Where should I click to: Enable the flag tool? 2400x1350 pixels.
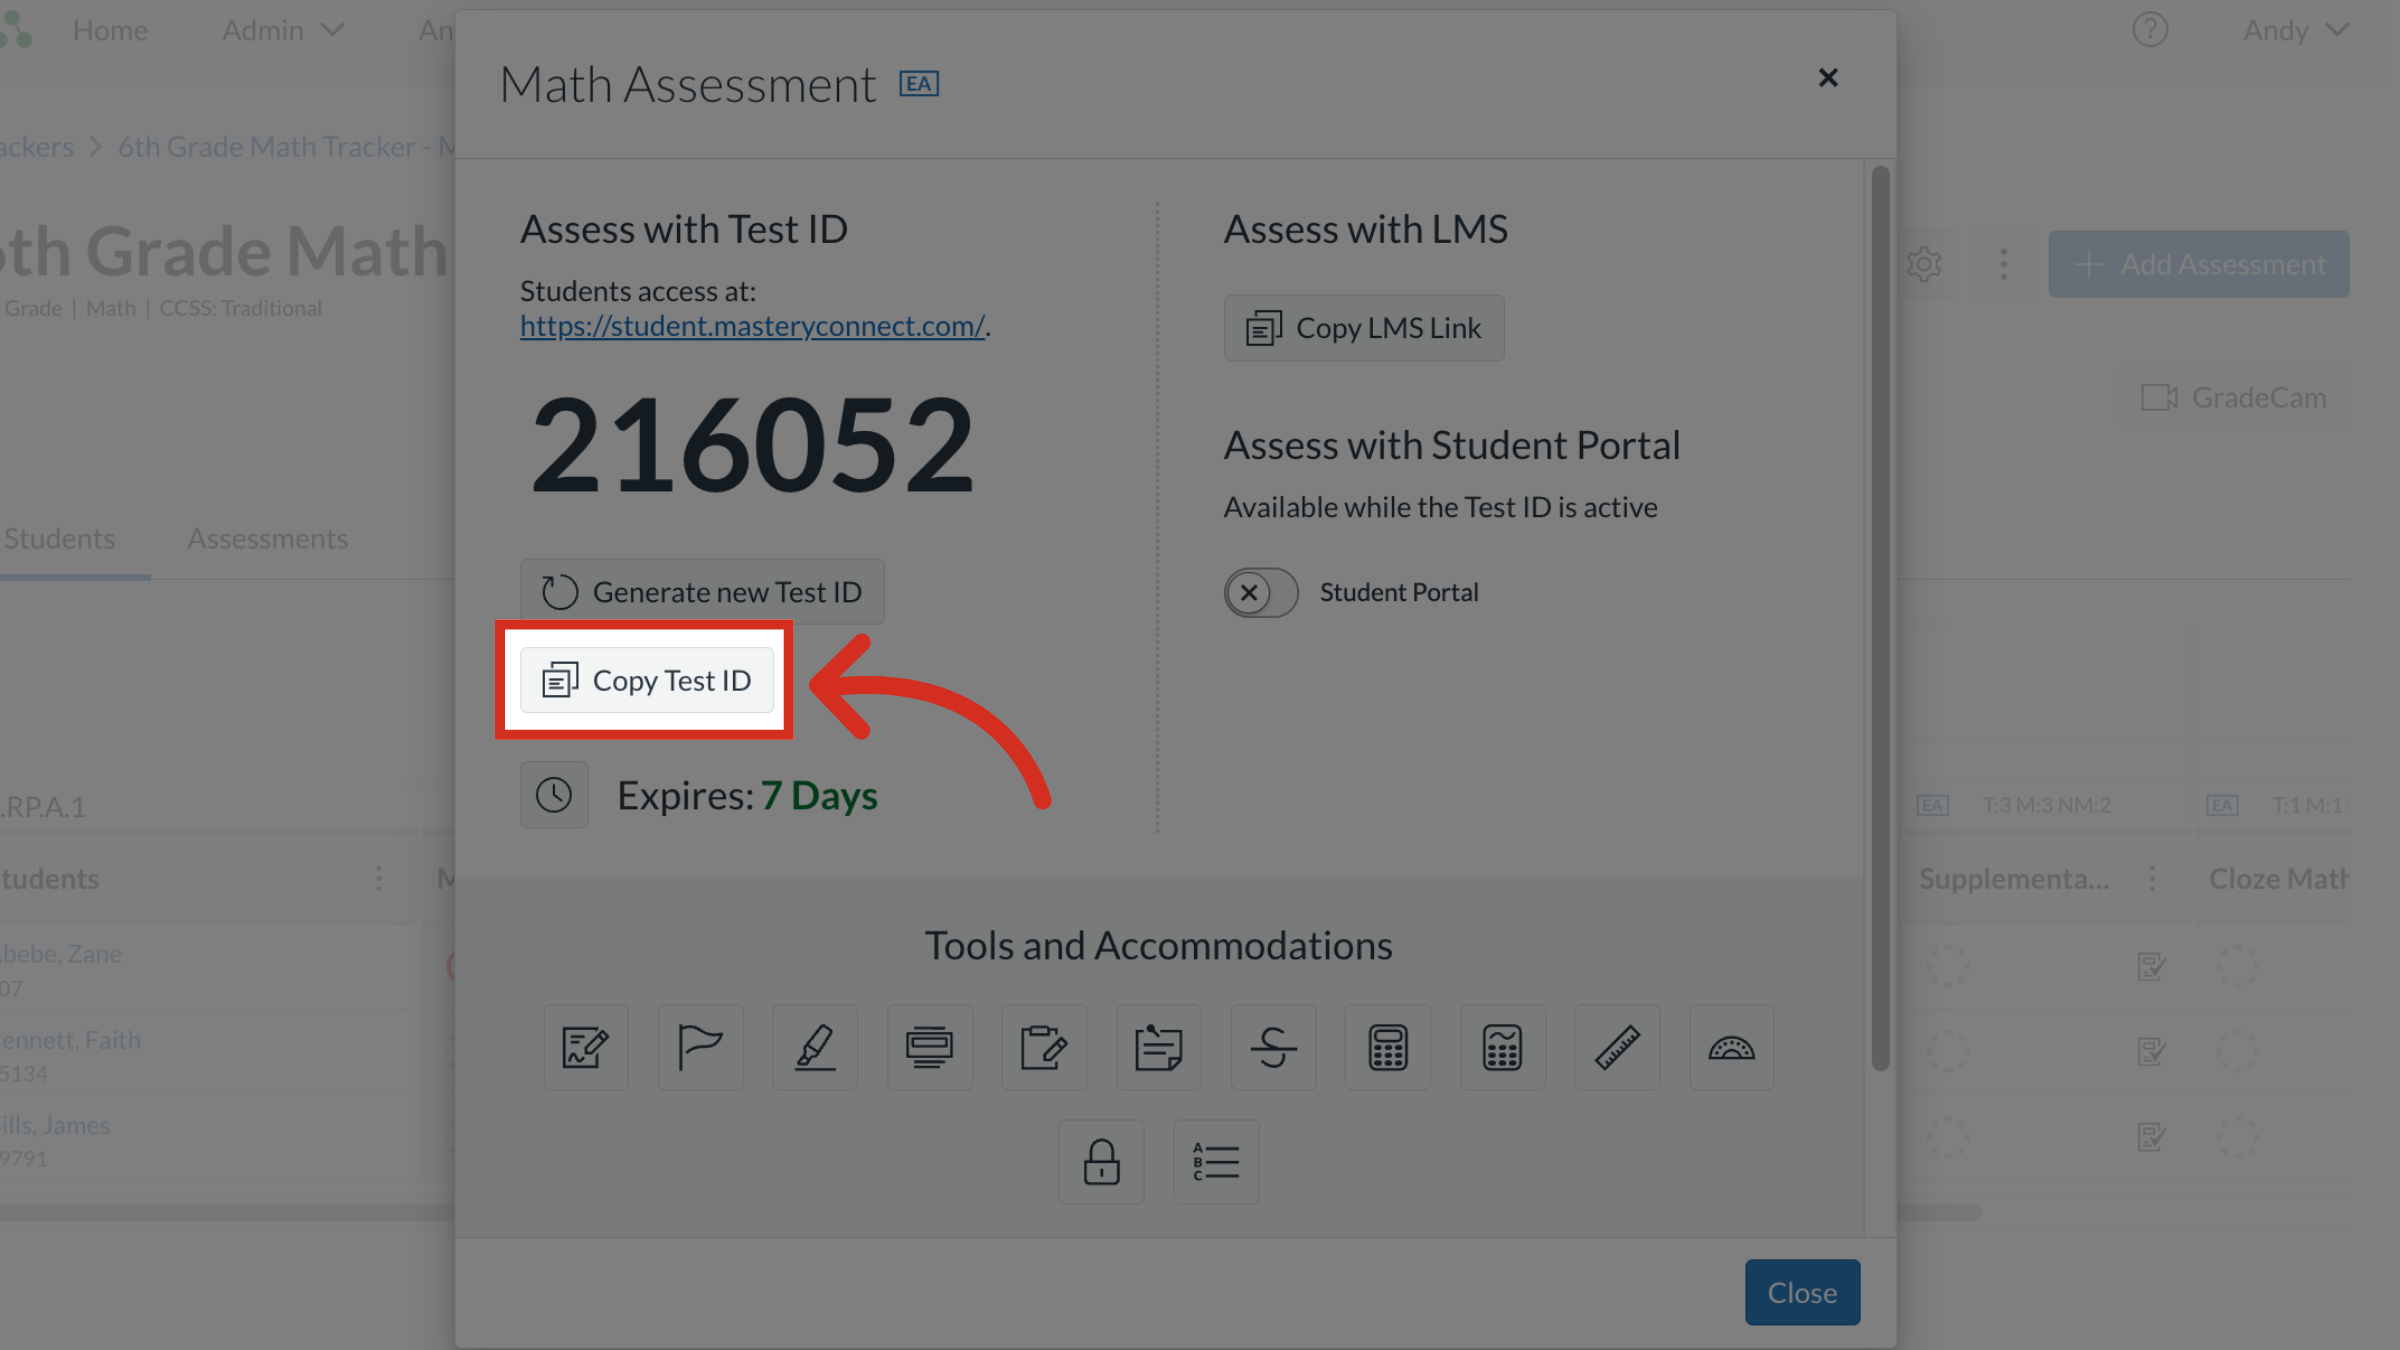tap(700, 1048)
